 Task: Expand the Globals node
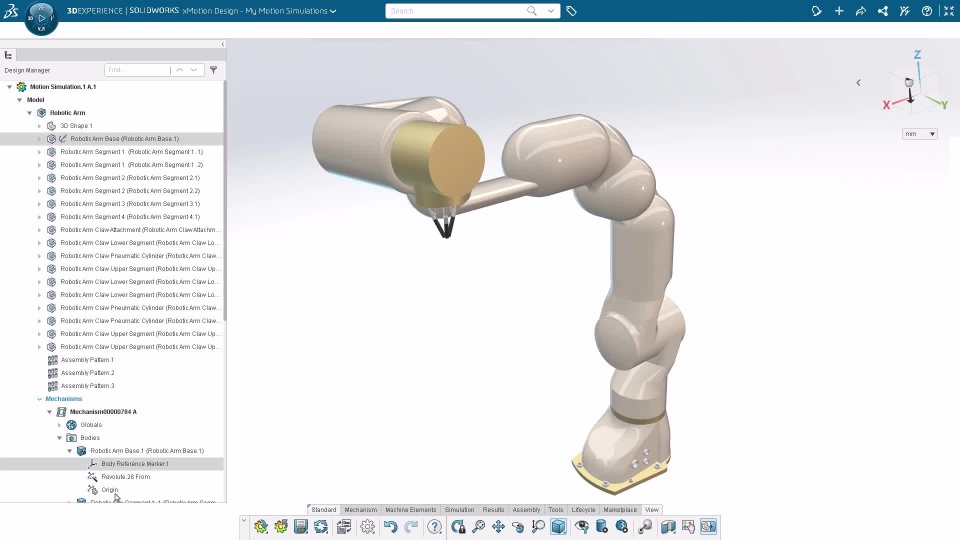click(60, 425)
